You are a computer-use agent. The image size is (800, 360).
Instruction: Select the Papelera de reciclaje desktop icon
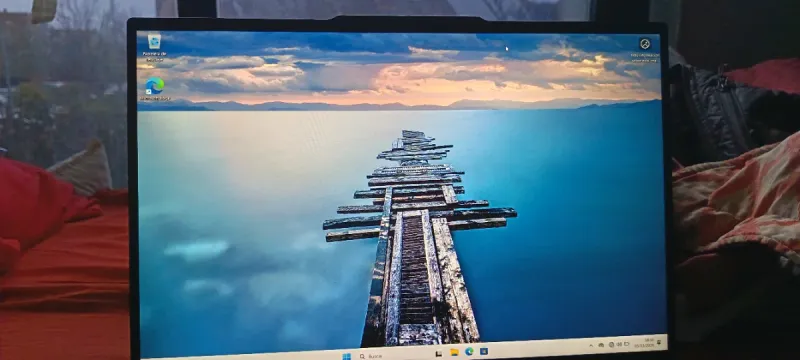click(x=154, y=48)
